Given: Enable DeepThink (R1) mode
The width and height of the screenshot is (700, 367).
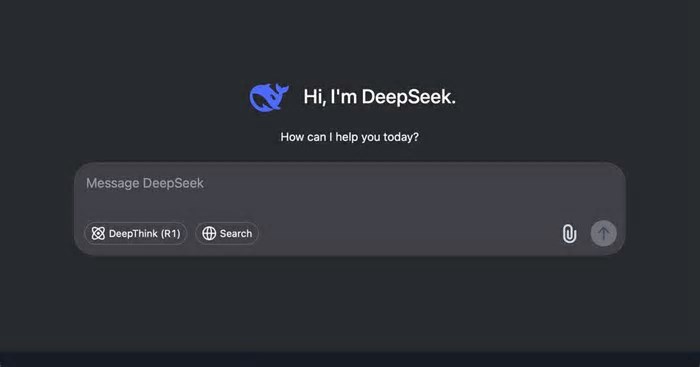Looking at the screenshot, I should tap(136, 234).
